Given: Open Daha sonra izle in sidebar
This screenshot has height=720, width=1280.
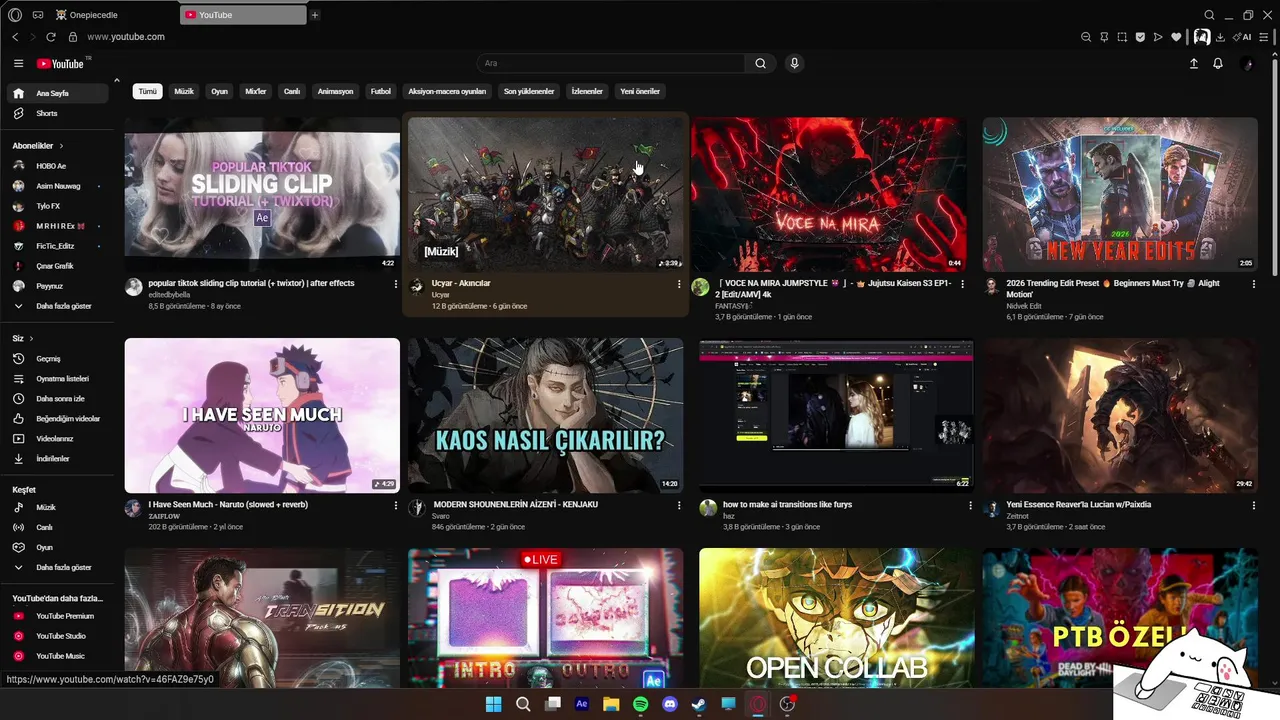Looking at the screenshot, I should point(58,398).
